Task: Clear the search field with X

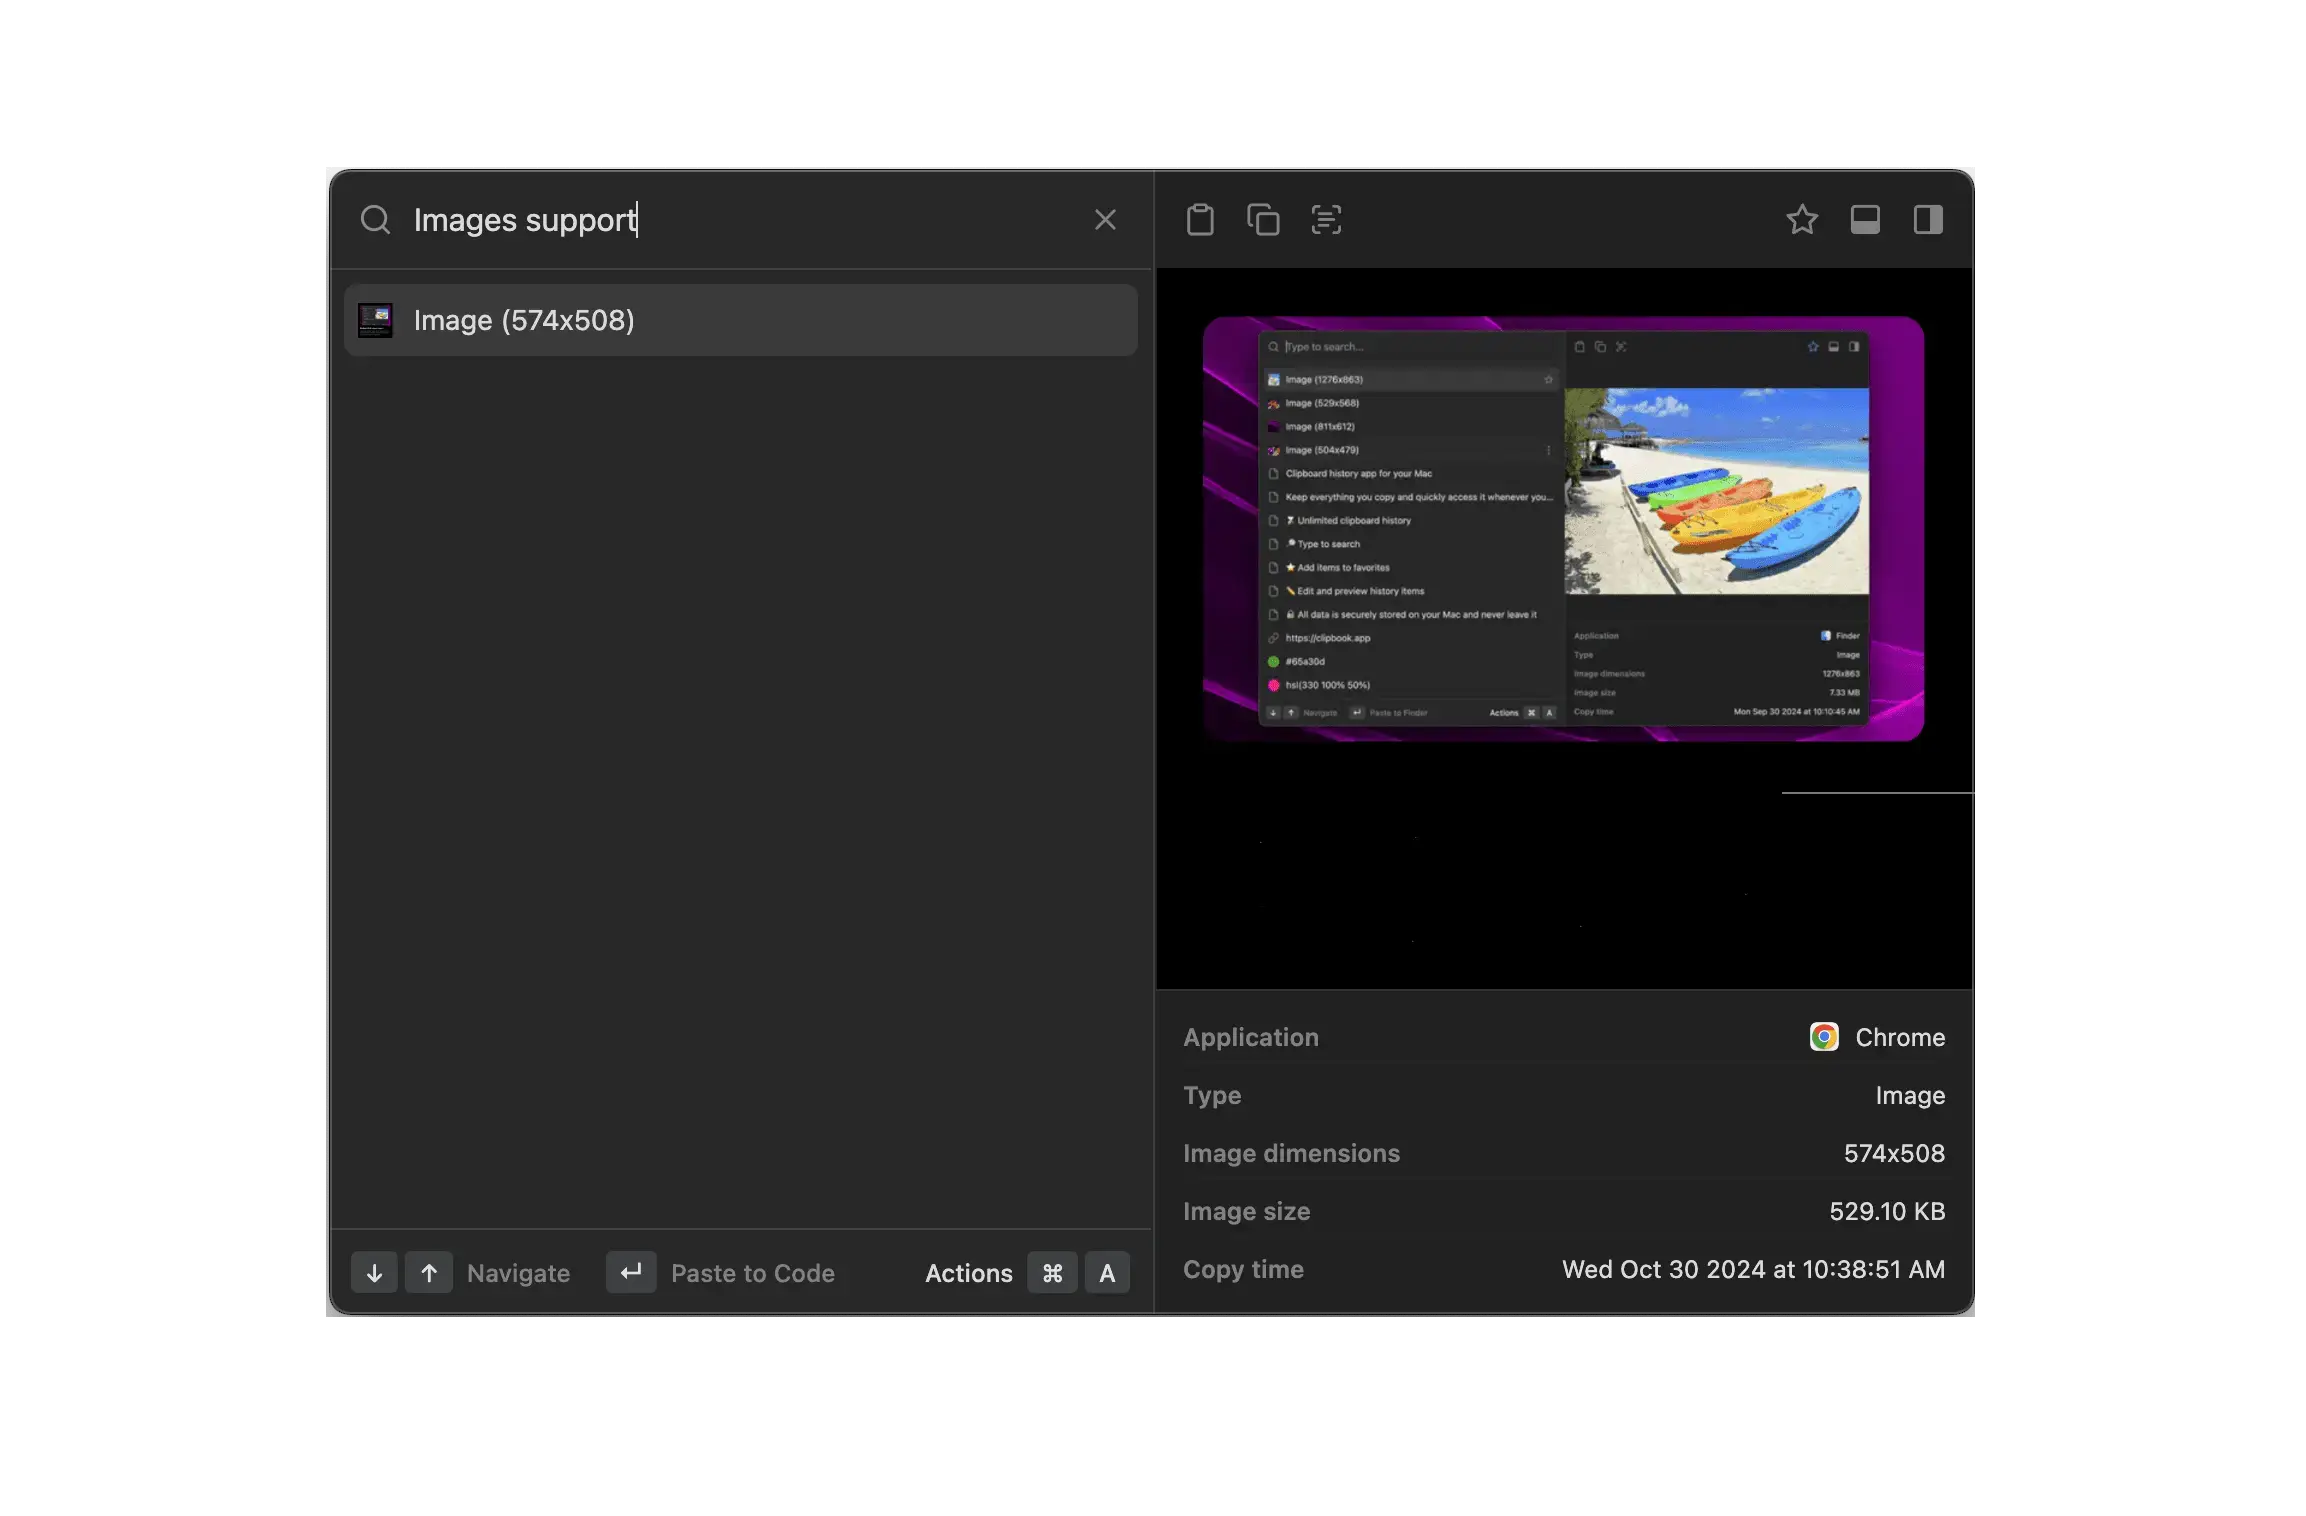Action: [1105, 220]
